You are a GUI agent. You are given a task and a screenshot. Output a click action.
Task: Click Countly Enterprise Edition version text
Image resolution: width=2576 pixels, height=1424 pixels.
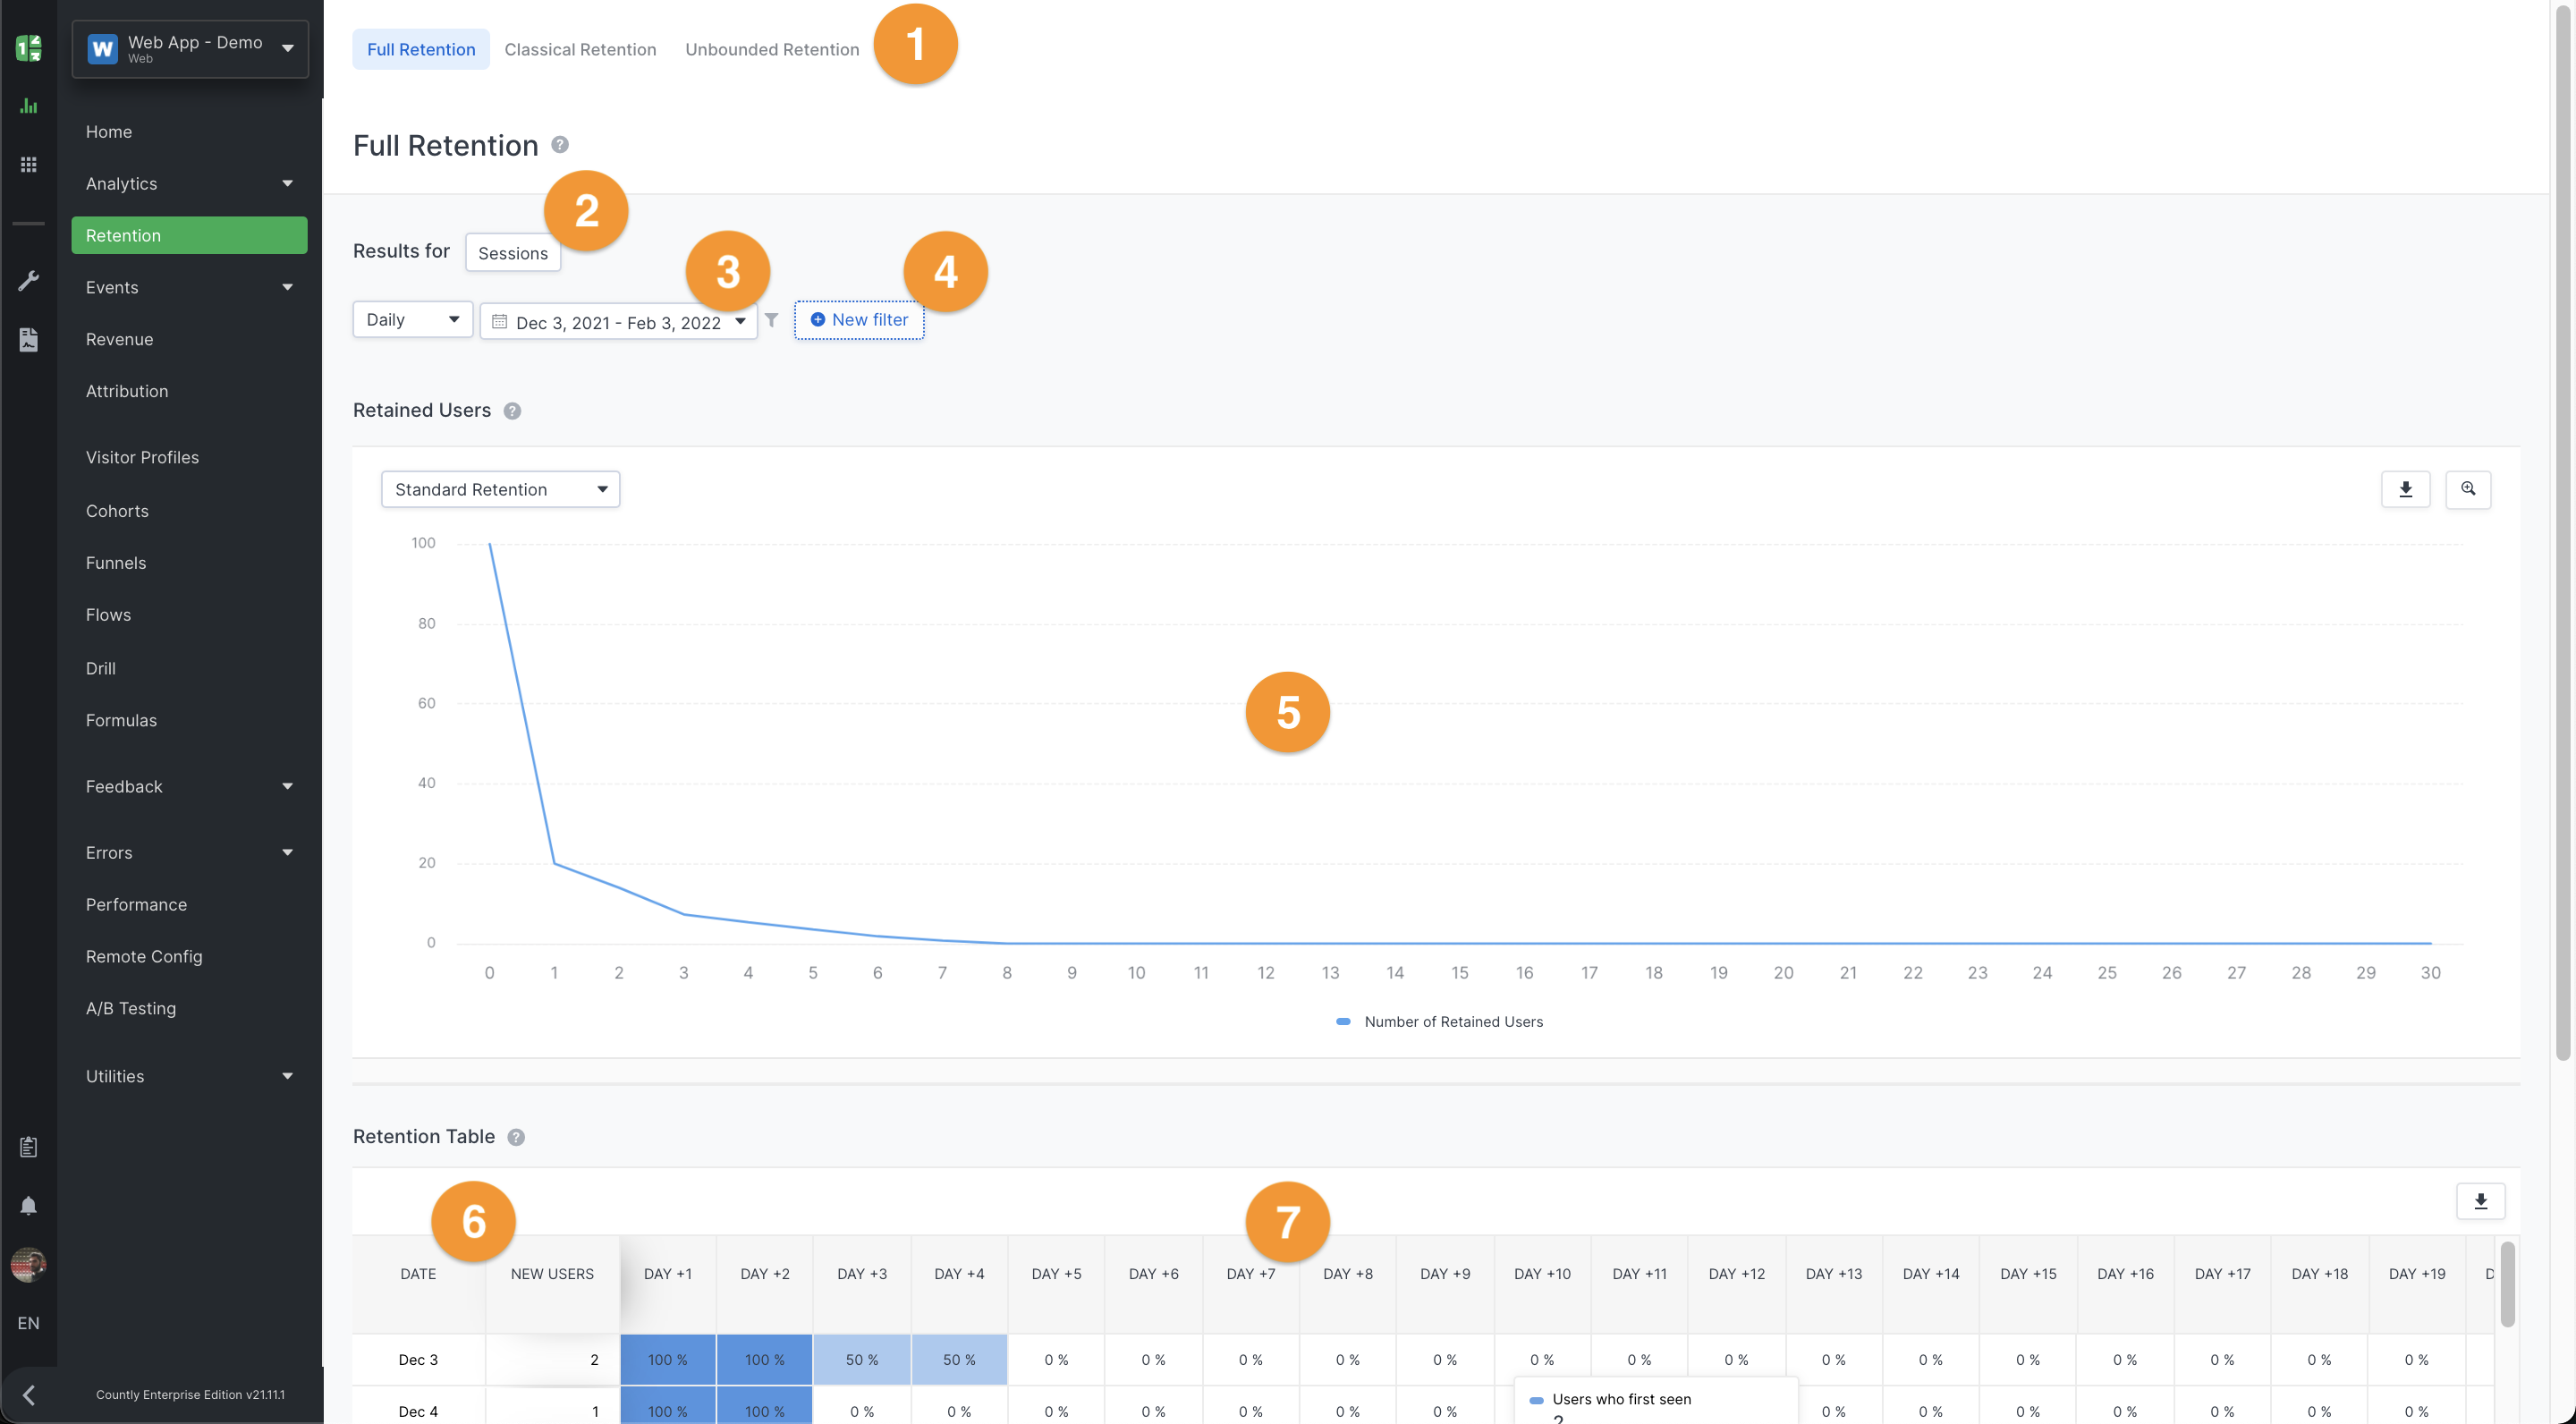(x=190, y=1395)
